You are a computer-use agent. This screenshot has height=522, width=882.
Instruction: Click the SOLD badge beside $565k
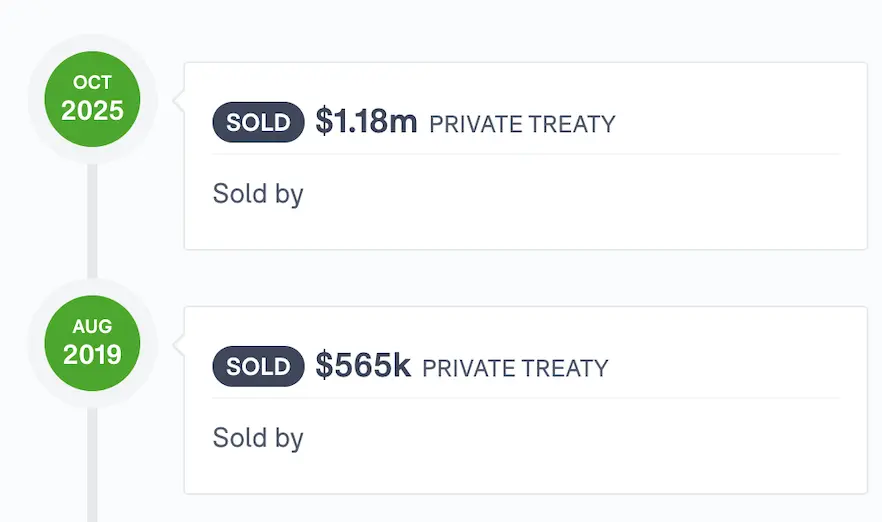point(258,367)
